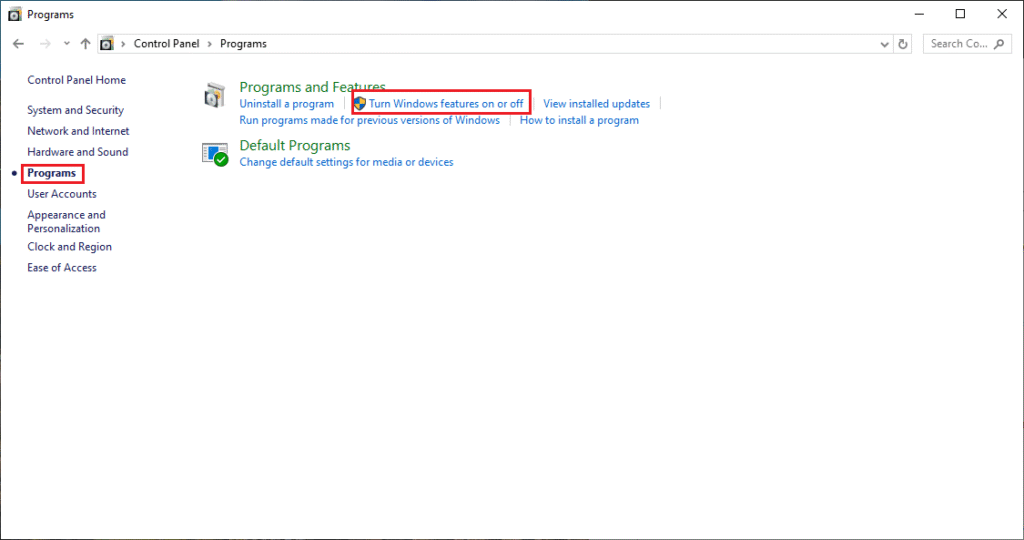Click How to install a program
This screenshot has width=1024, height=540.
tap(579, 120)
